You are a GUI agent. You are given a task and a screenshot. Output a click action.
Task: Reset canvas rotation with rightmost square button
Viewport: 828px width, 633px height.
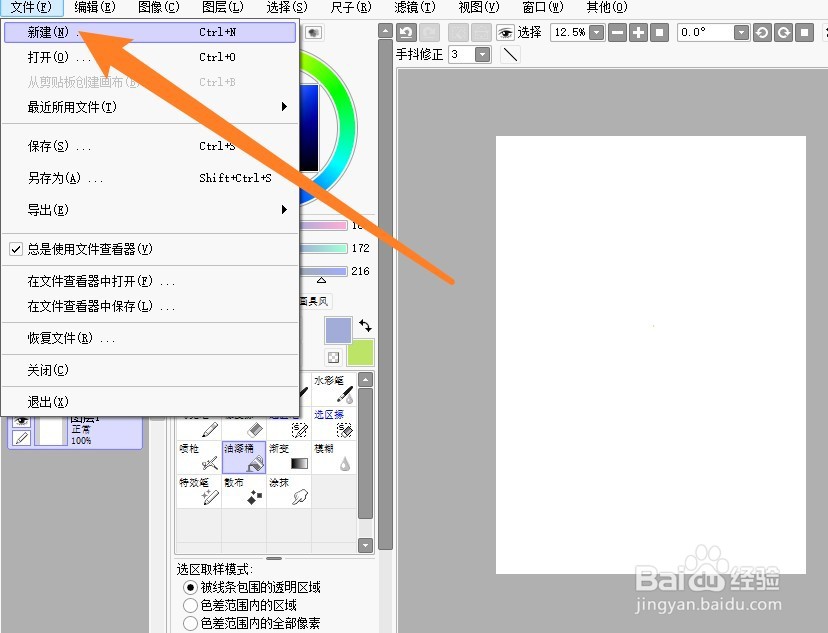804,33
